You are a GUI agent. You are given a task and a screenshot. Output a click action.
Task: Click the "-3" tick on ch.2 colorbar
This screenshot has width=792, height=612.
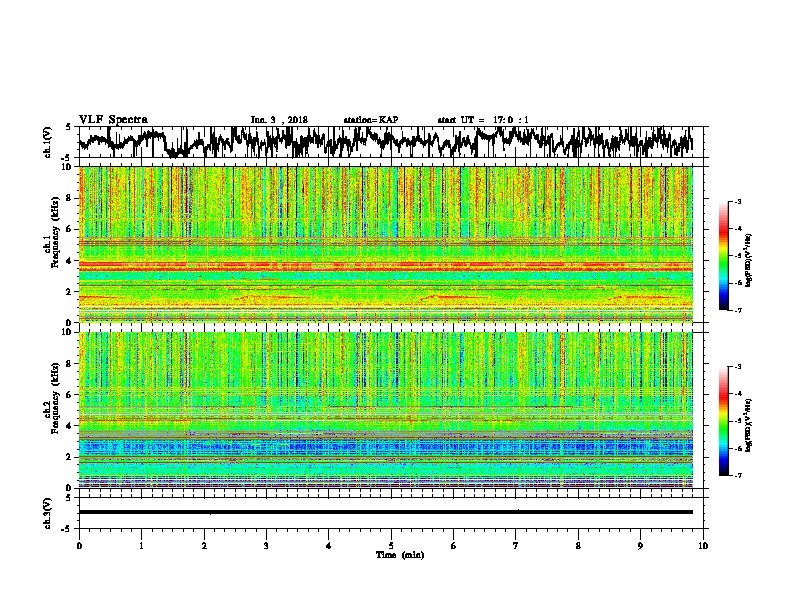pyautogui.click(x=738, y=367)
